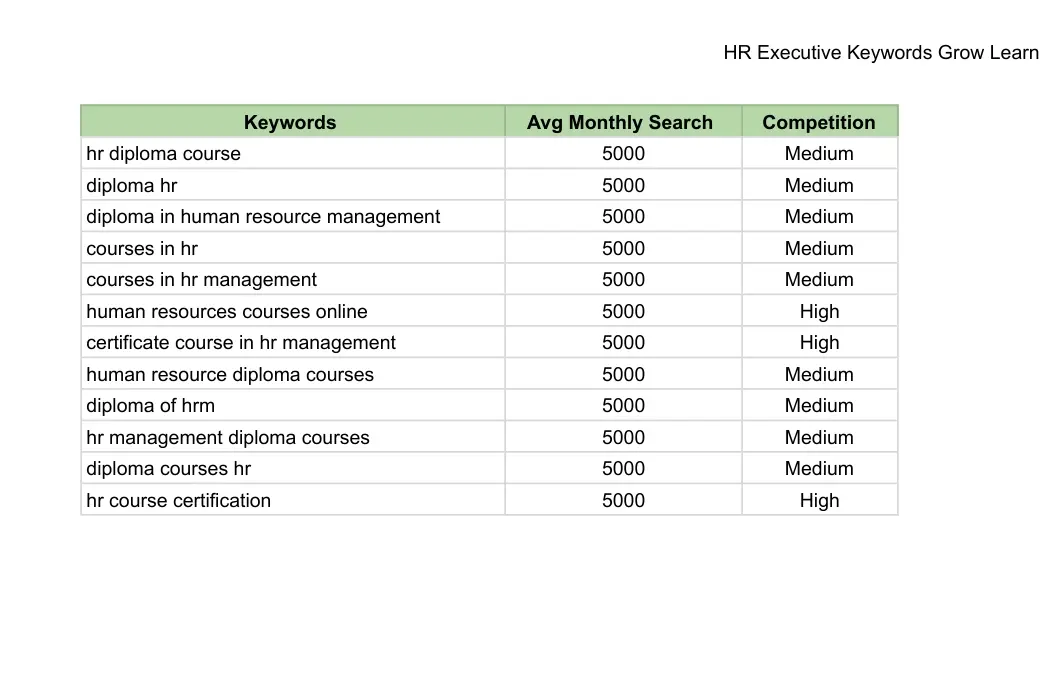Click Medium competition for "diploma of hrm"
This screenshot has width=1053, height=692.
[819, 406]
